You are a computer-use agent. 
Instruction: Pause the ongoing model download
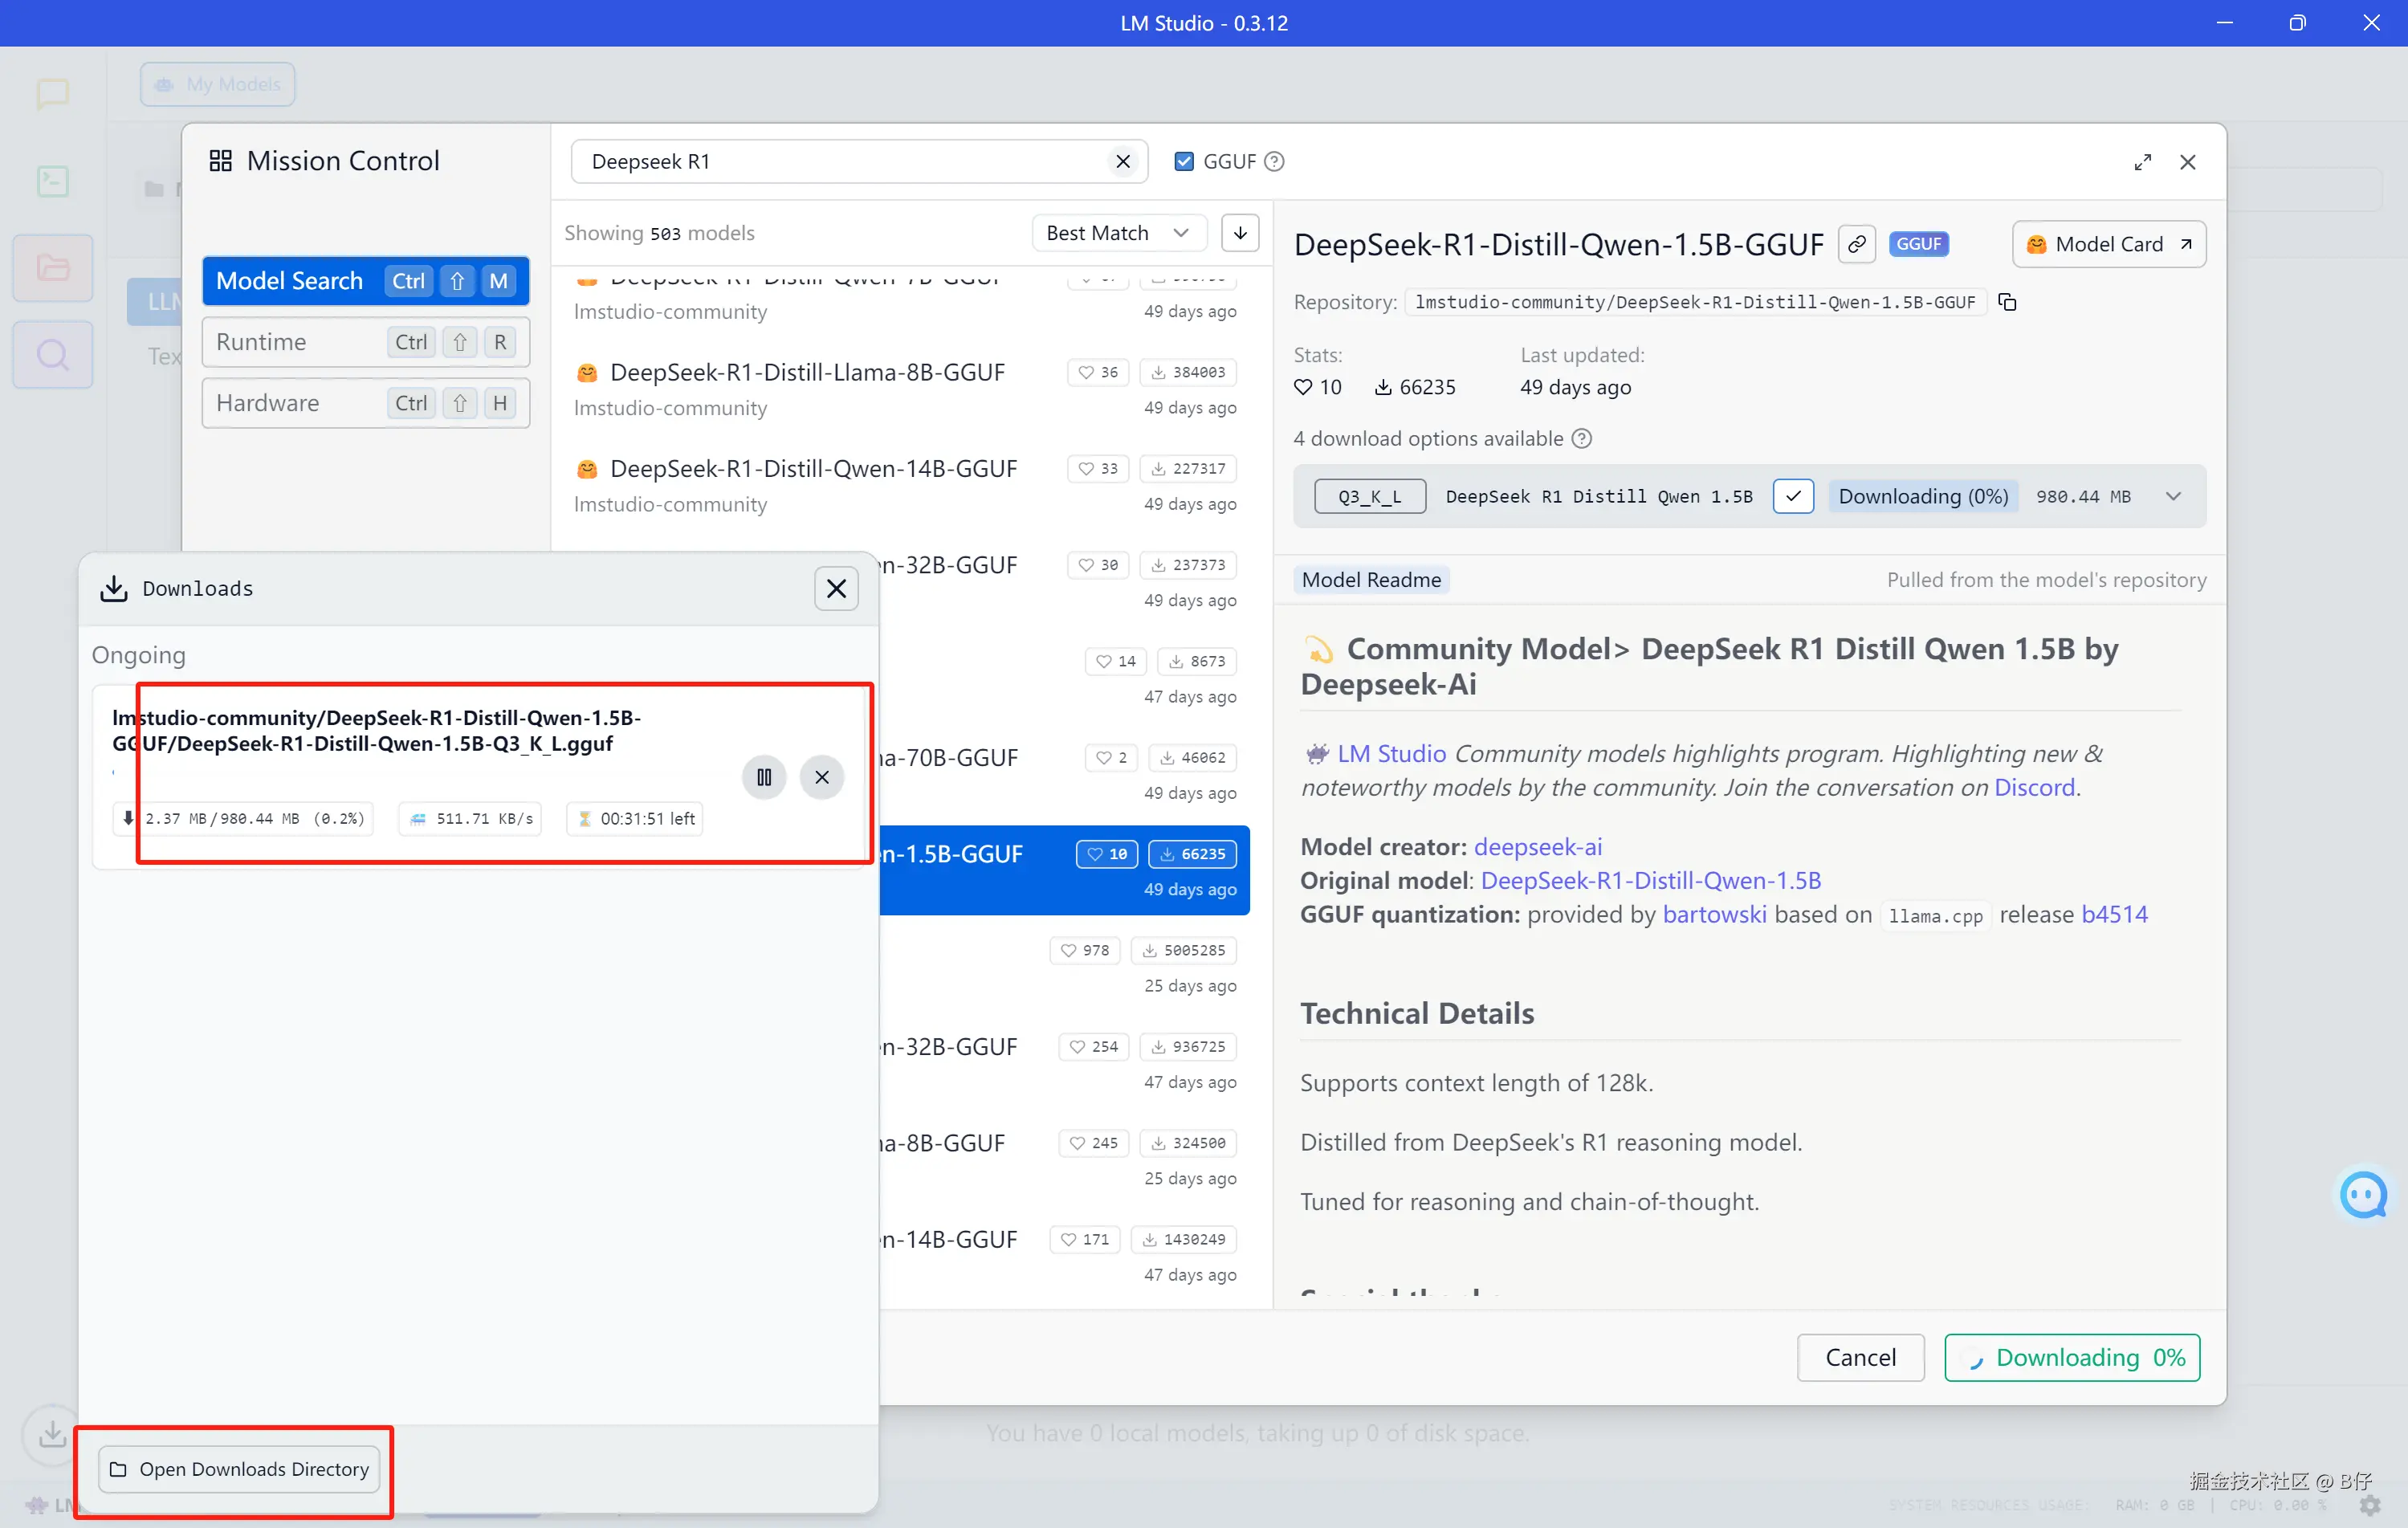[764, 777]
